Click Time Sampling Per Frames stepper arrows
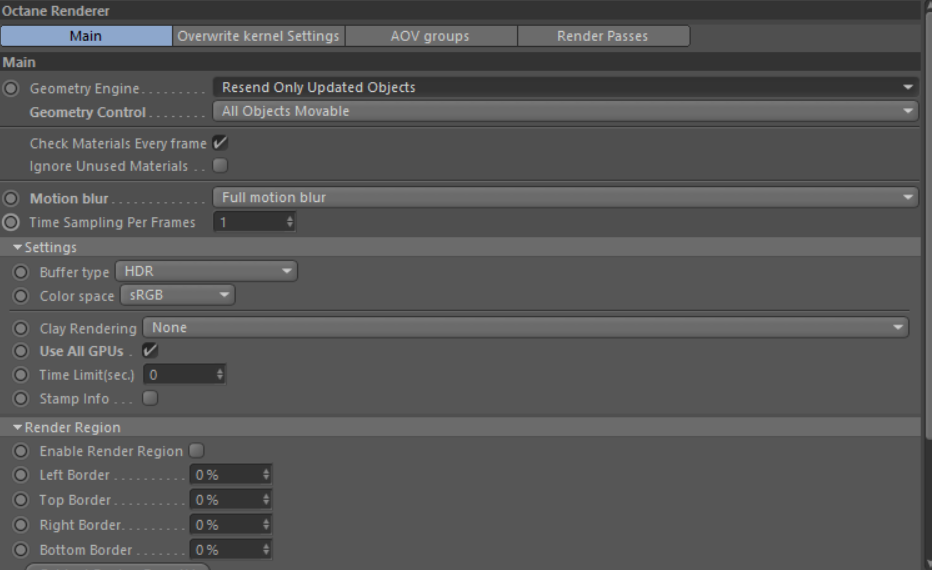The height and width of the screenshot is (570, 932). pyautogui.click(x=289, y=222)
